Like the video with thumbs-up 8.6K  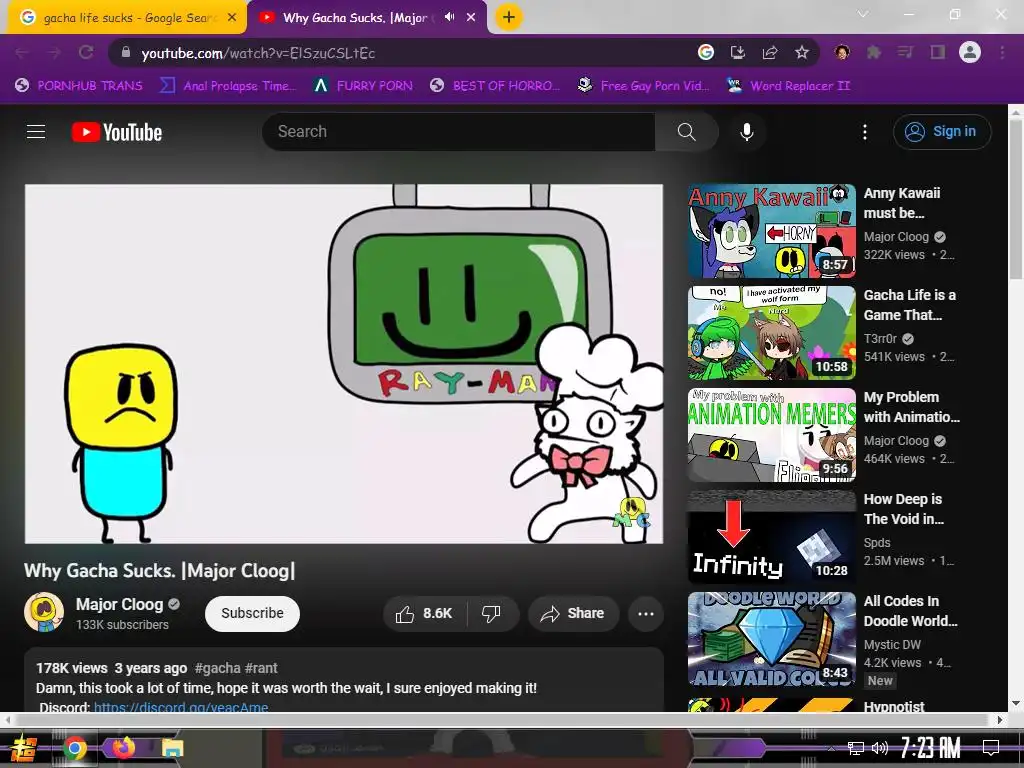[x=424, y=614]
